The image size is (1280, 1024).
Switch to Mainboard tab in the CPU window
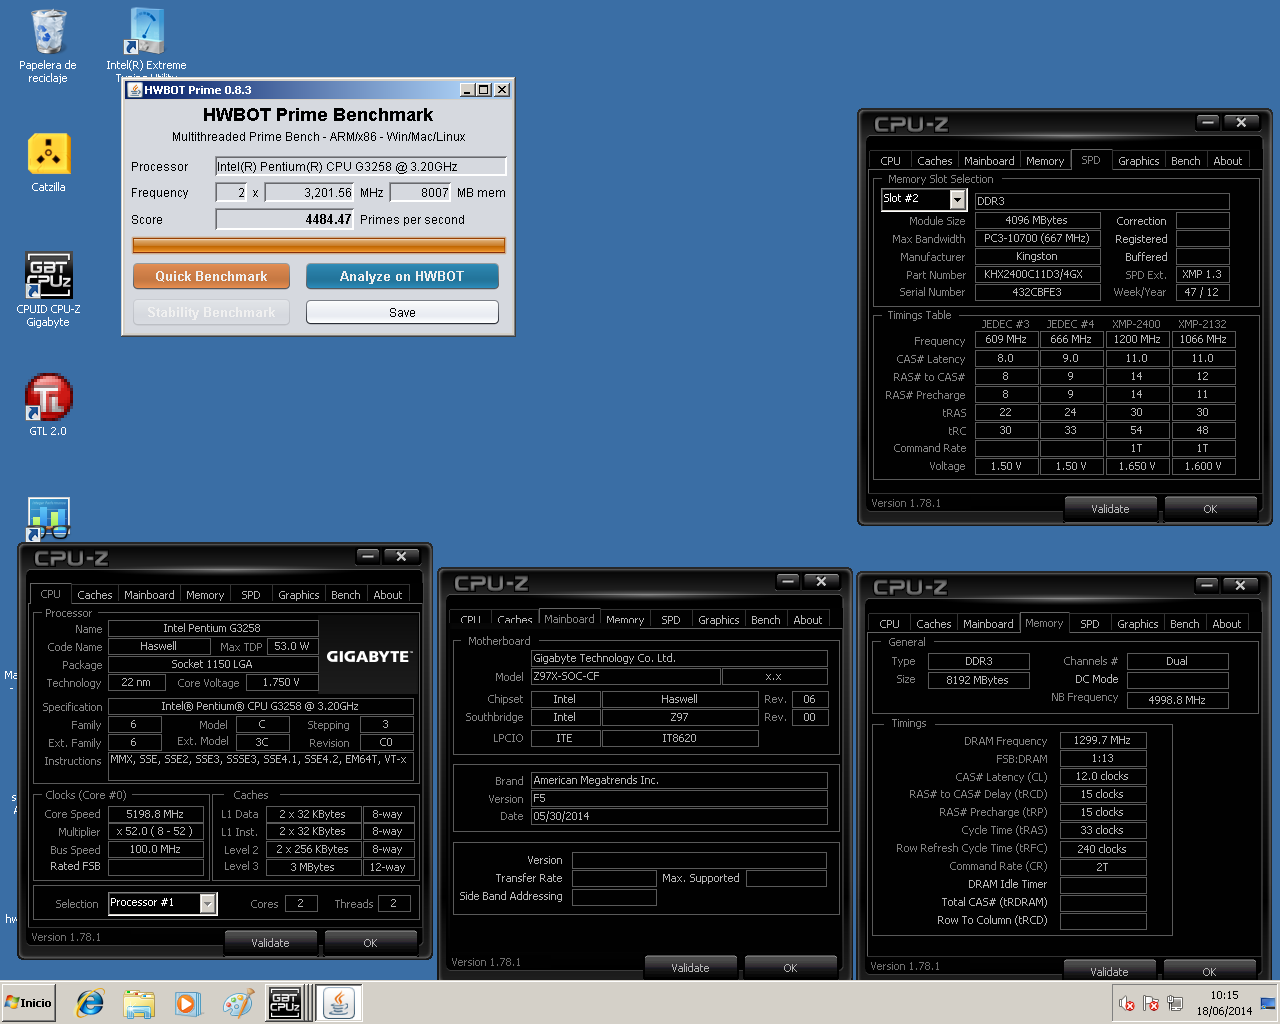(x=149, y=594)
